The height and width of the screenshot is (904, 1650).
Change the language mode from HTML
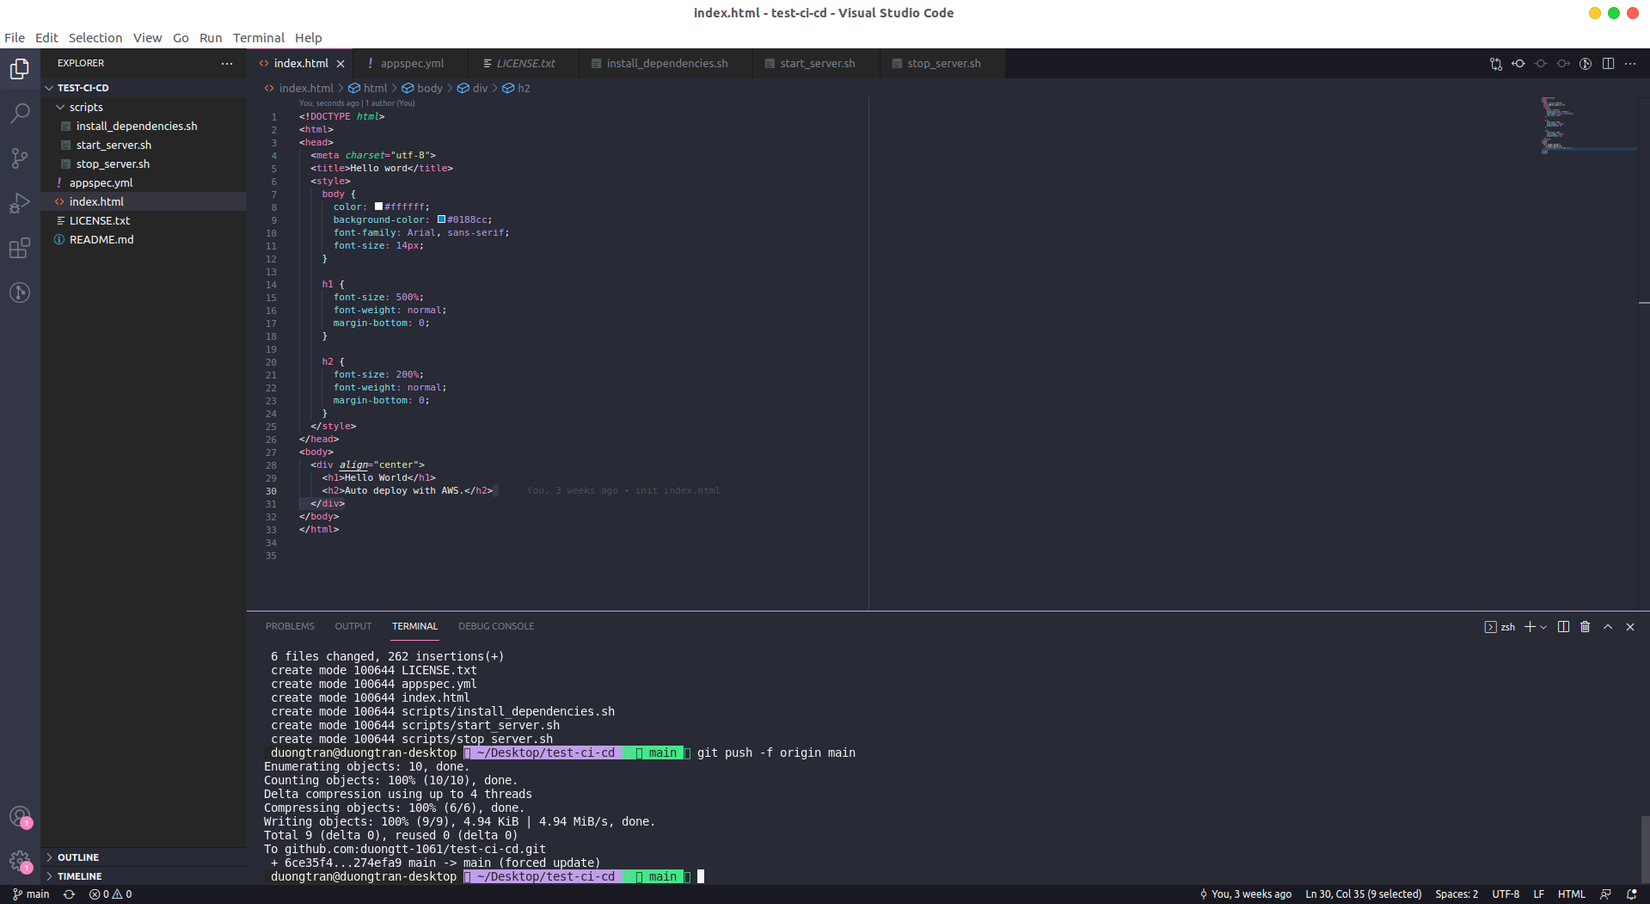click(x=1571, y=895)
